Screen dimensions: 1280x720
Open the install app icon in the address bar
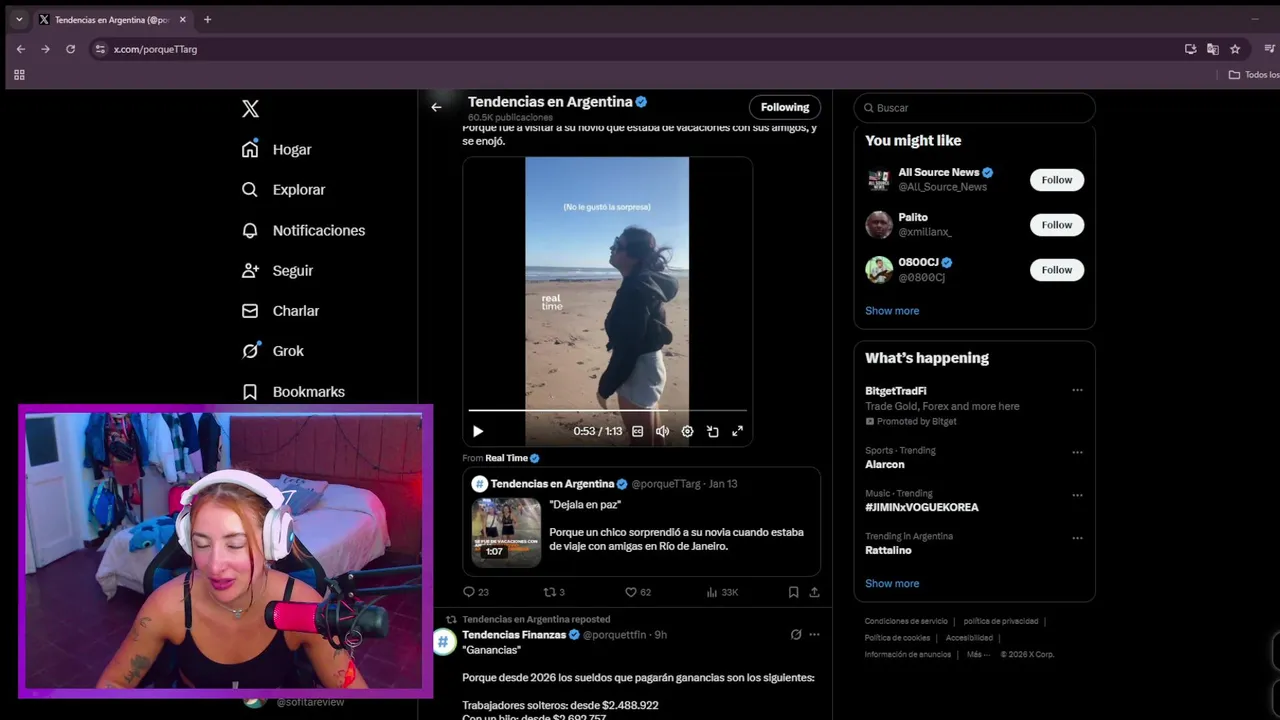[1190, 49]
